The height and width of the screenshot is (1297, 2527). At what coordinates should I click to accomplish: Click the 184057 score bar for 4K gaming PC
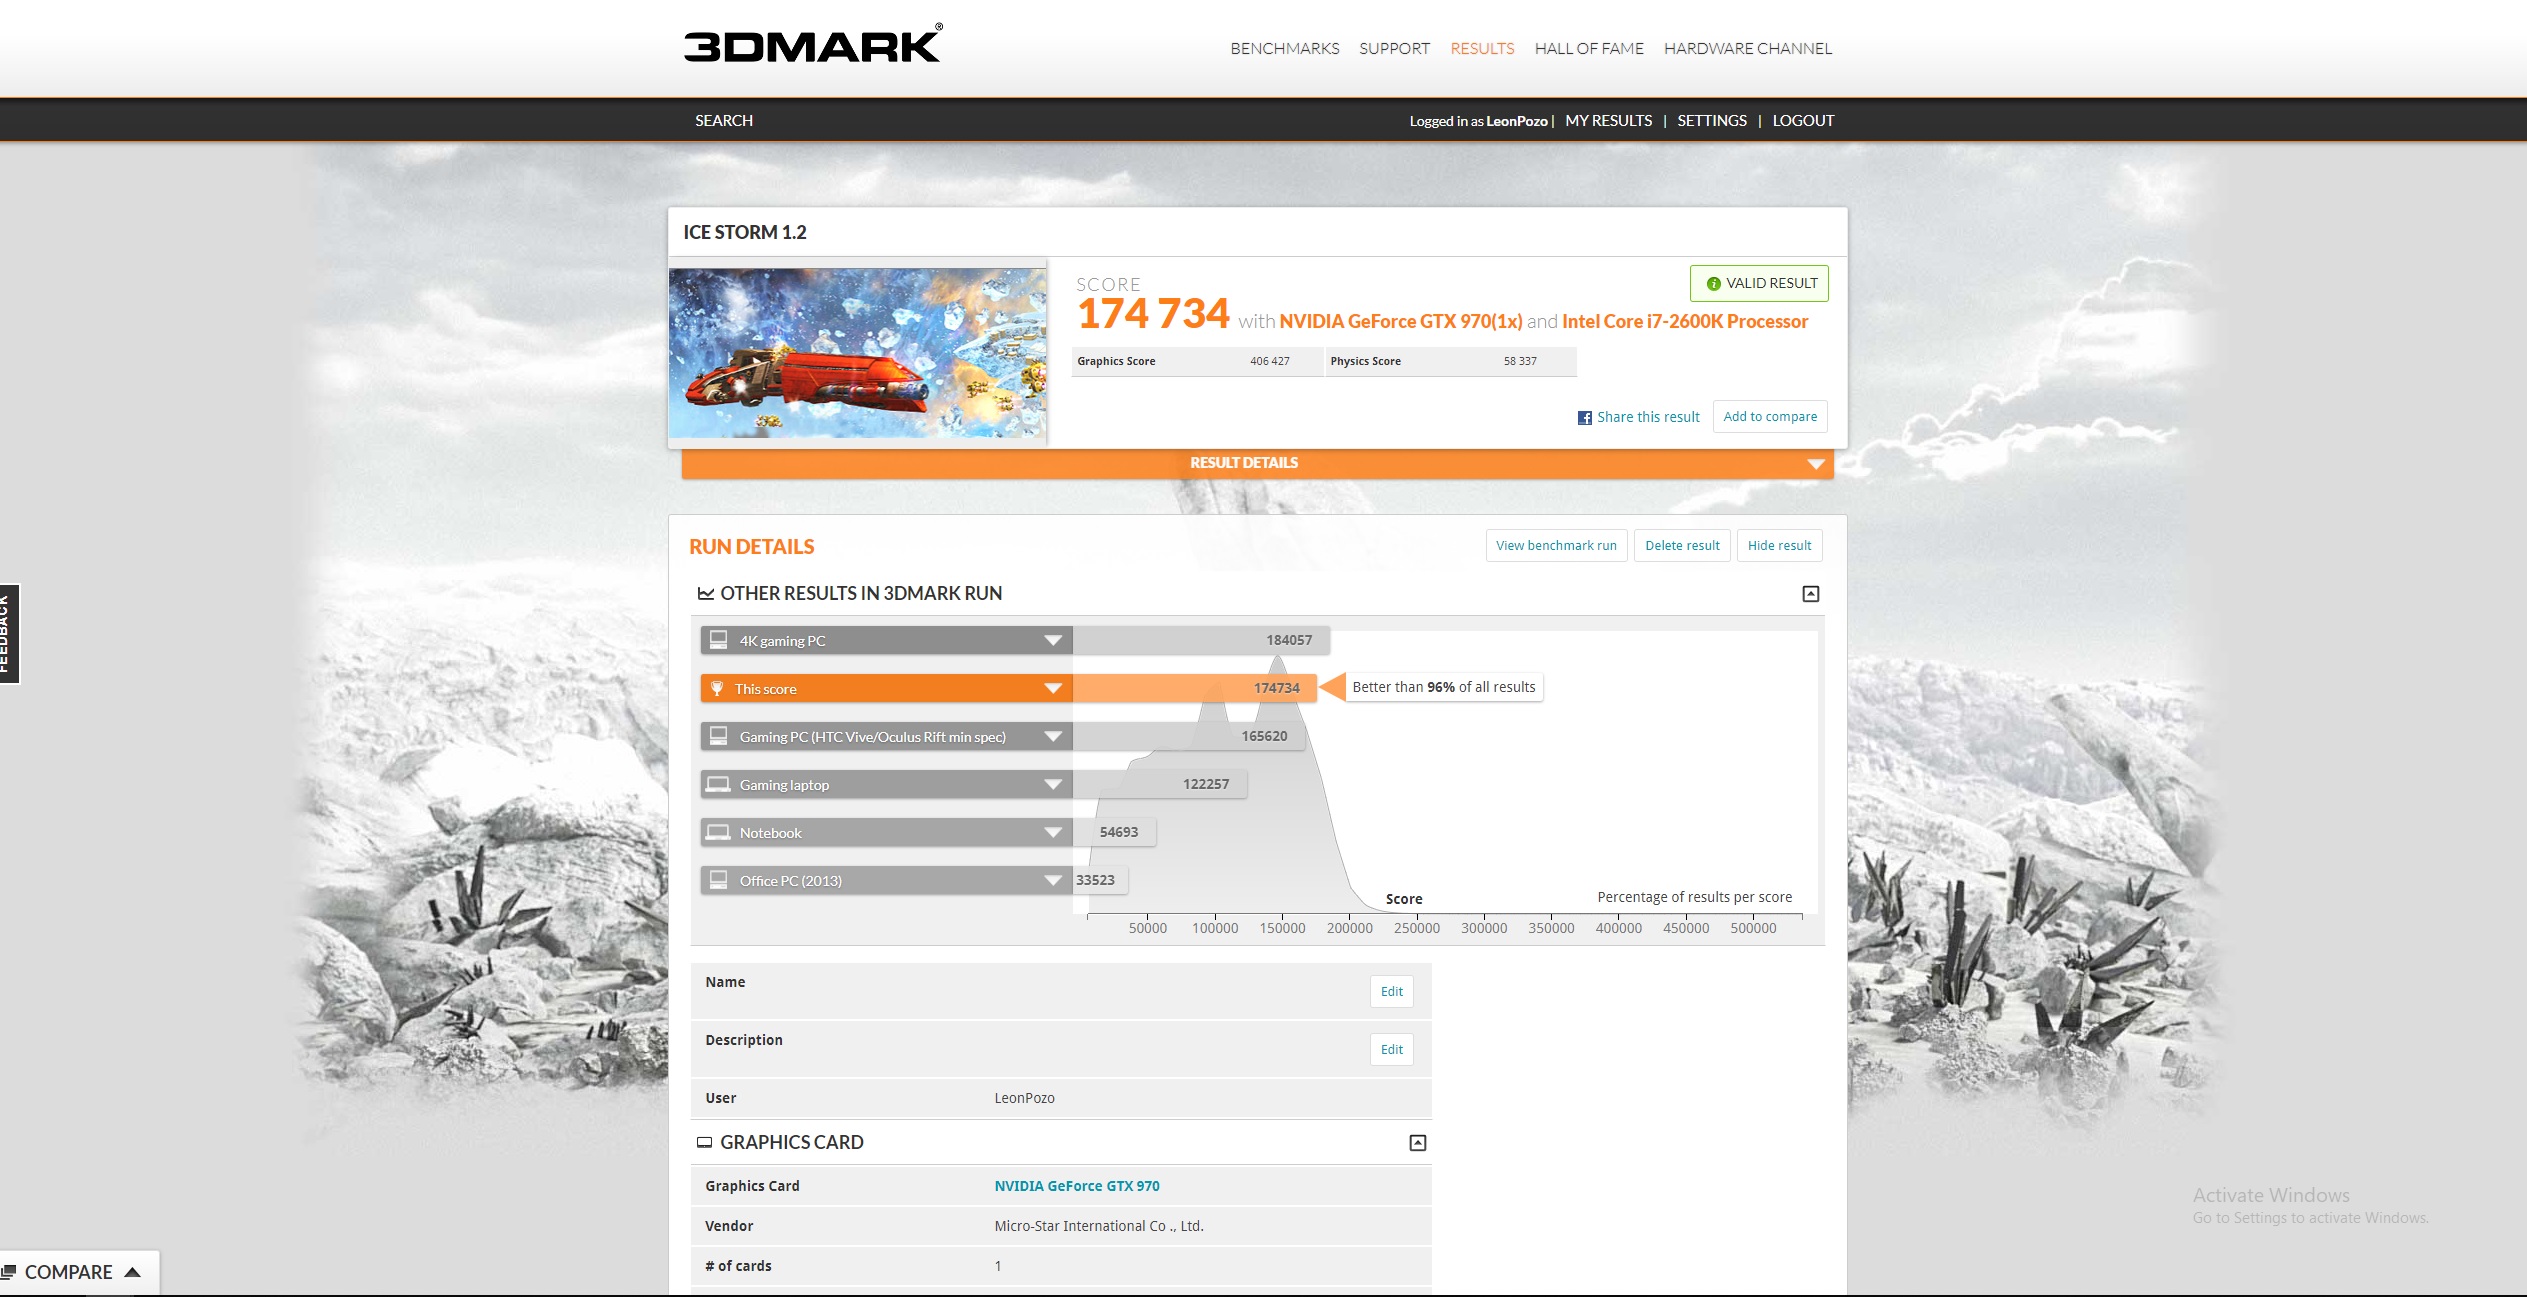pos(1201,640)
